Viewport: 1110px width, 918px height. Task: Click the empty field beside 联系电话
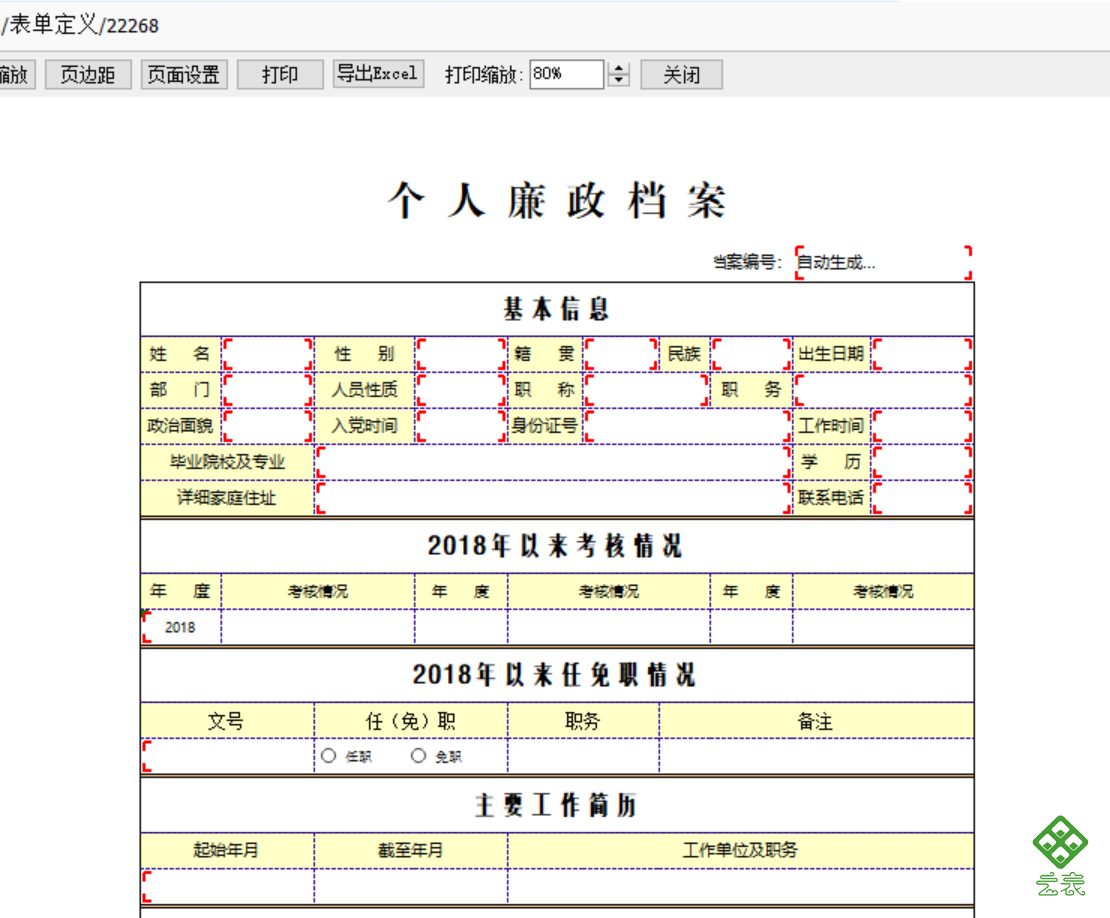click(922, 498)
